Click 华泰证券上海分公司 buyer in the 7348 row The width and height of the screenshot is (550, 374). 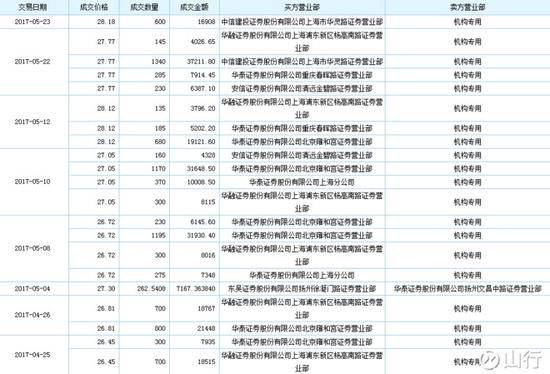(302, 275)
